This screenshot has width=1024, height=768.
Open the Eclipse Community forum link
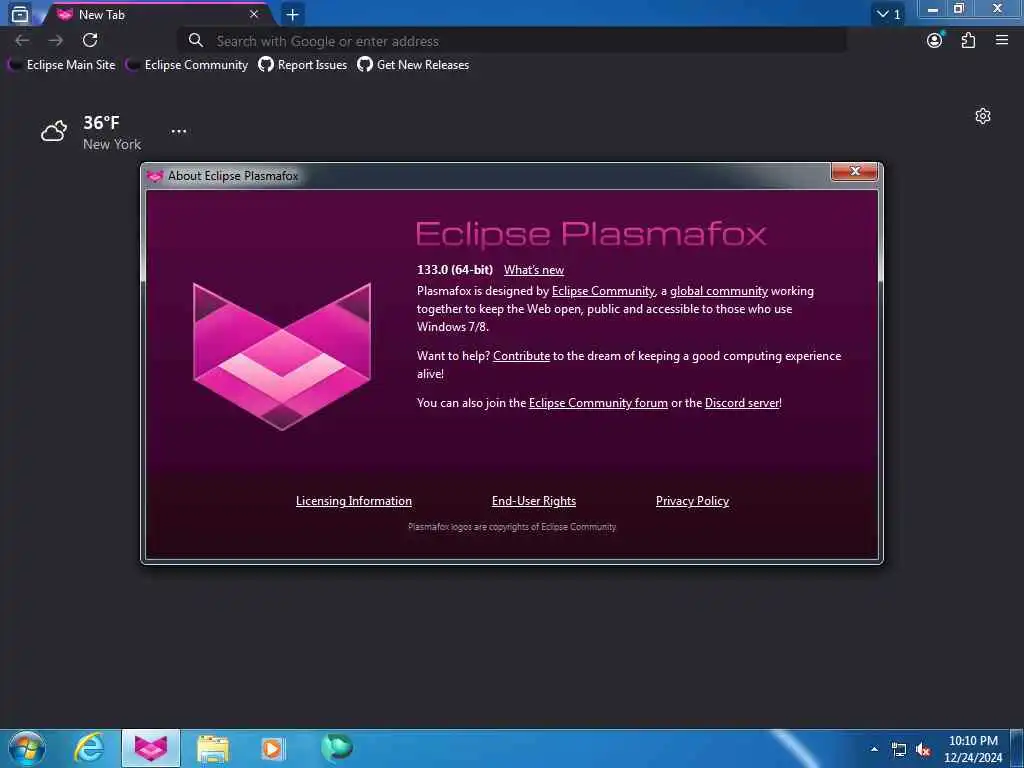coord(598,403)
